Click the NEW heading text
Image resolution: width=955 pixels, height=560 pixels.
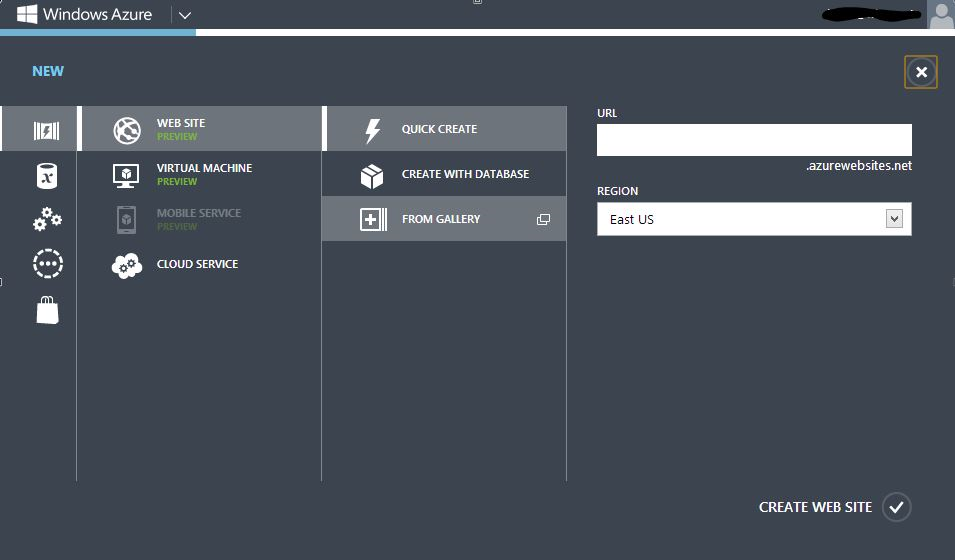tap(48, 71)
